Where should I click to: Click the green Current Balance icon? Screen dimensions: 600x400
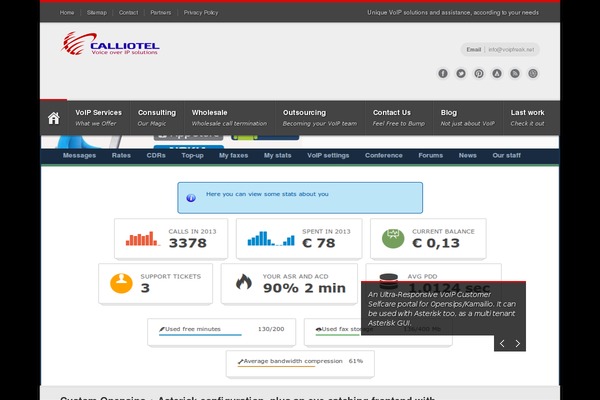coord(393,238)
